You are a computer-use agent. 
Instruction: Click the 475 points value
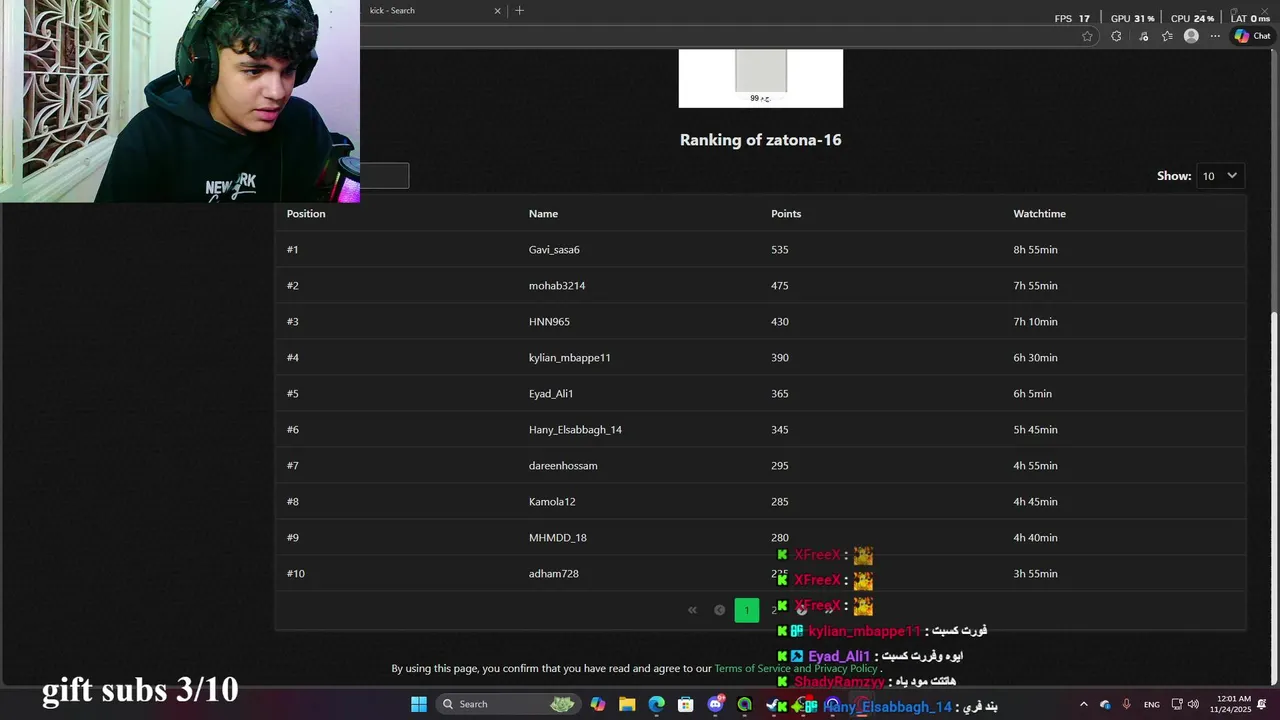779,285
